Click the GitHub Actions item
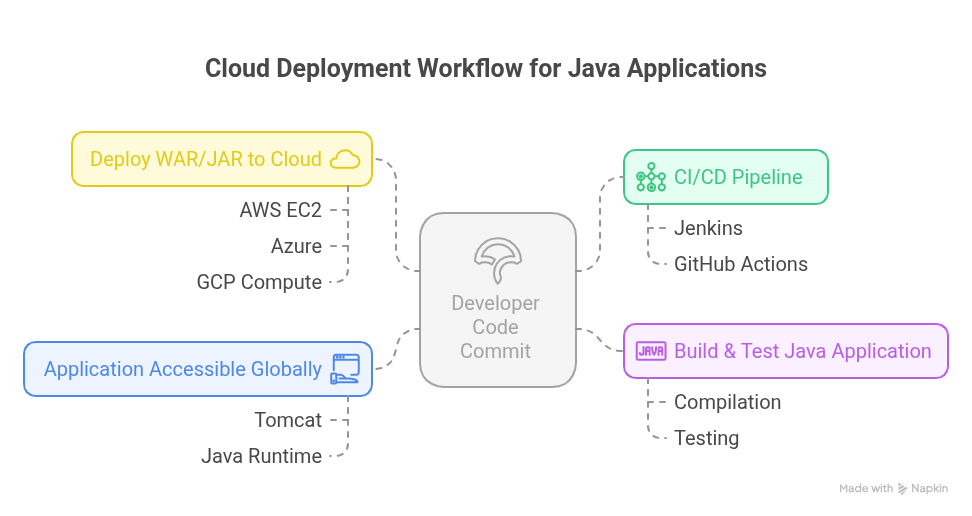 [x=740, y=264]
